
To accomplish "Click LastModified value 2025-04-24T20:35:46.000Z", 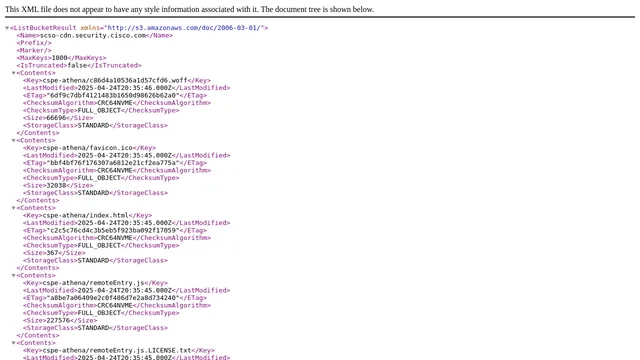I will coord(124,88).
